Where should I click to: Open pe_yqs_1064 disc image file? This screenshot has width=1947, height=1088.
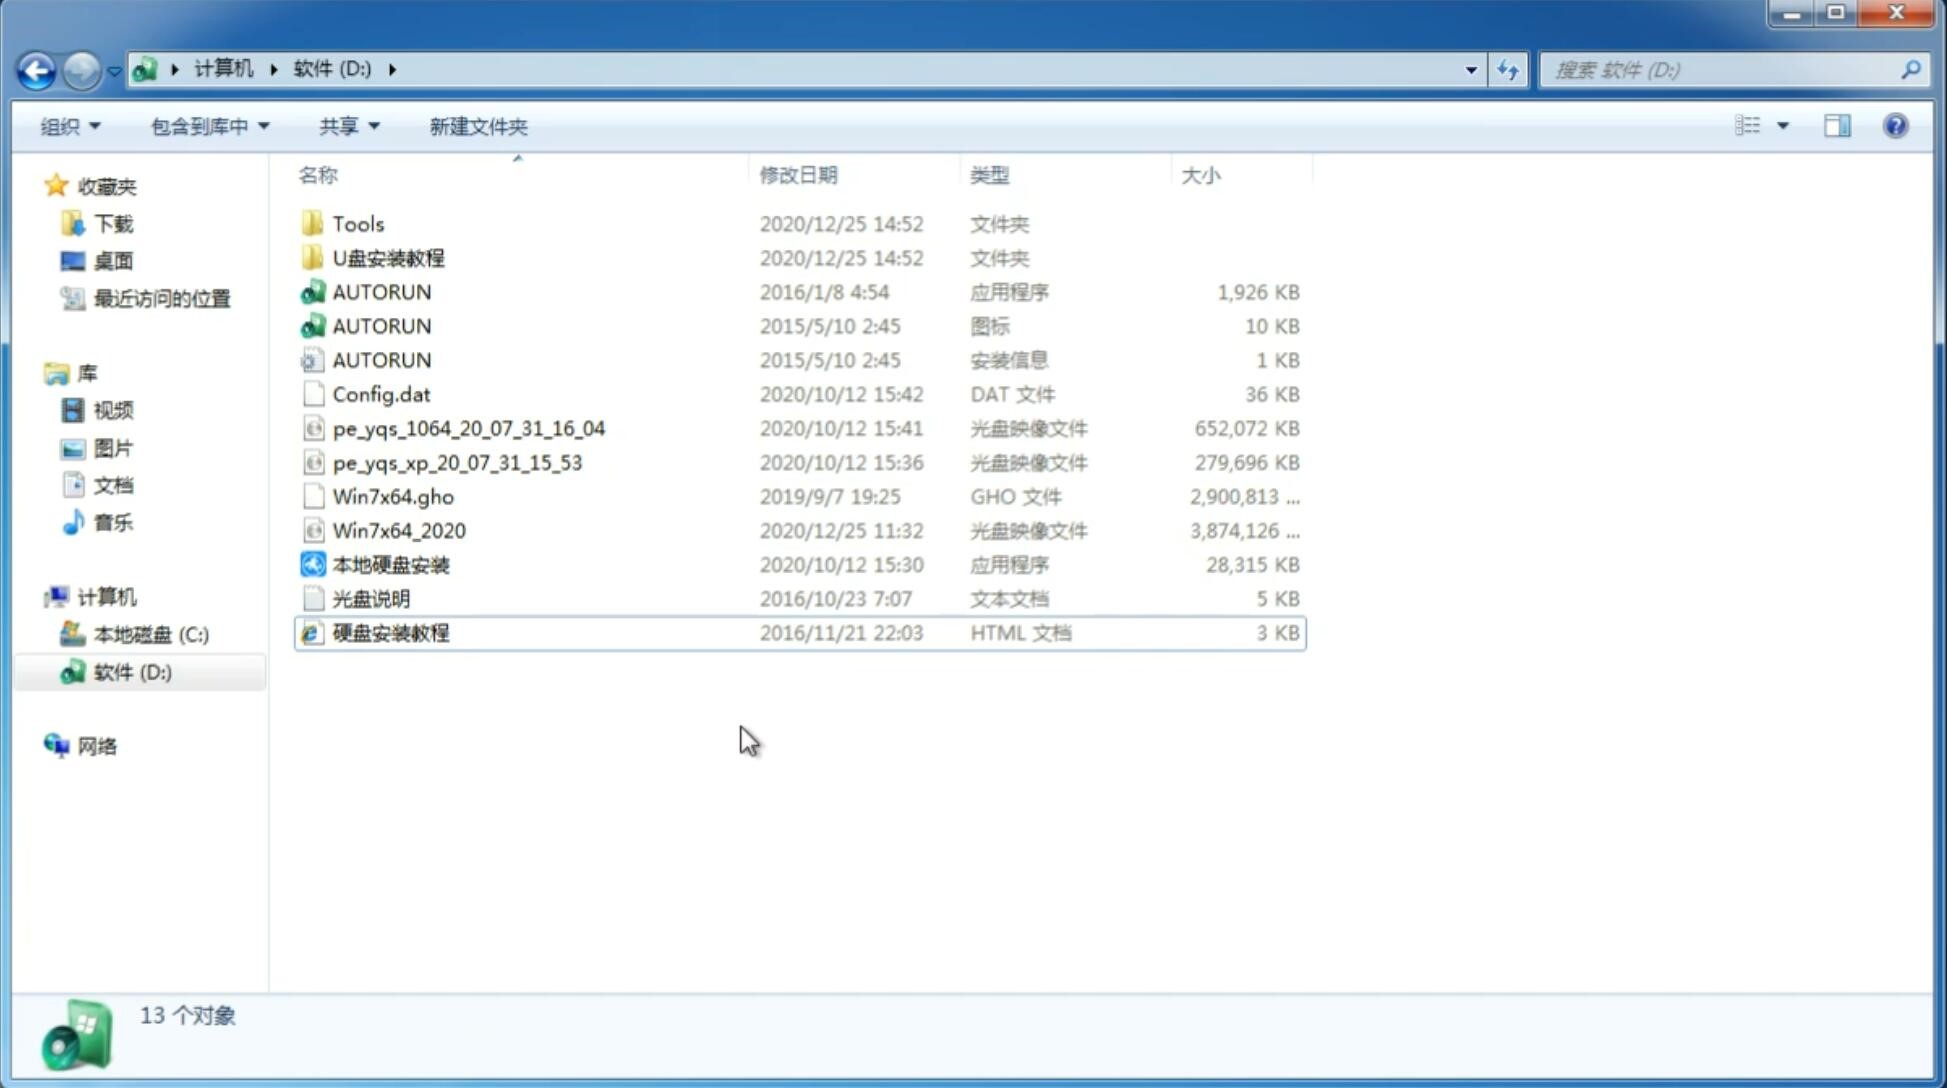pos(468,428)
